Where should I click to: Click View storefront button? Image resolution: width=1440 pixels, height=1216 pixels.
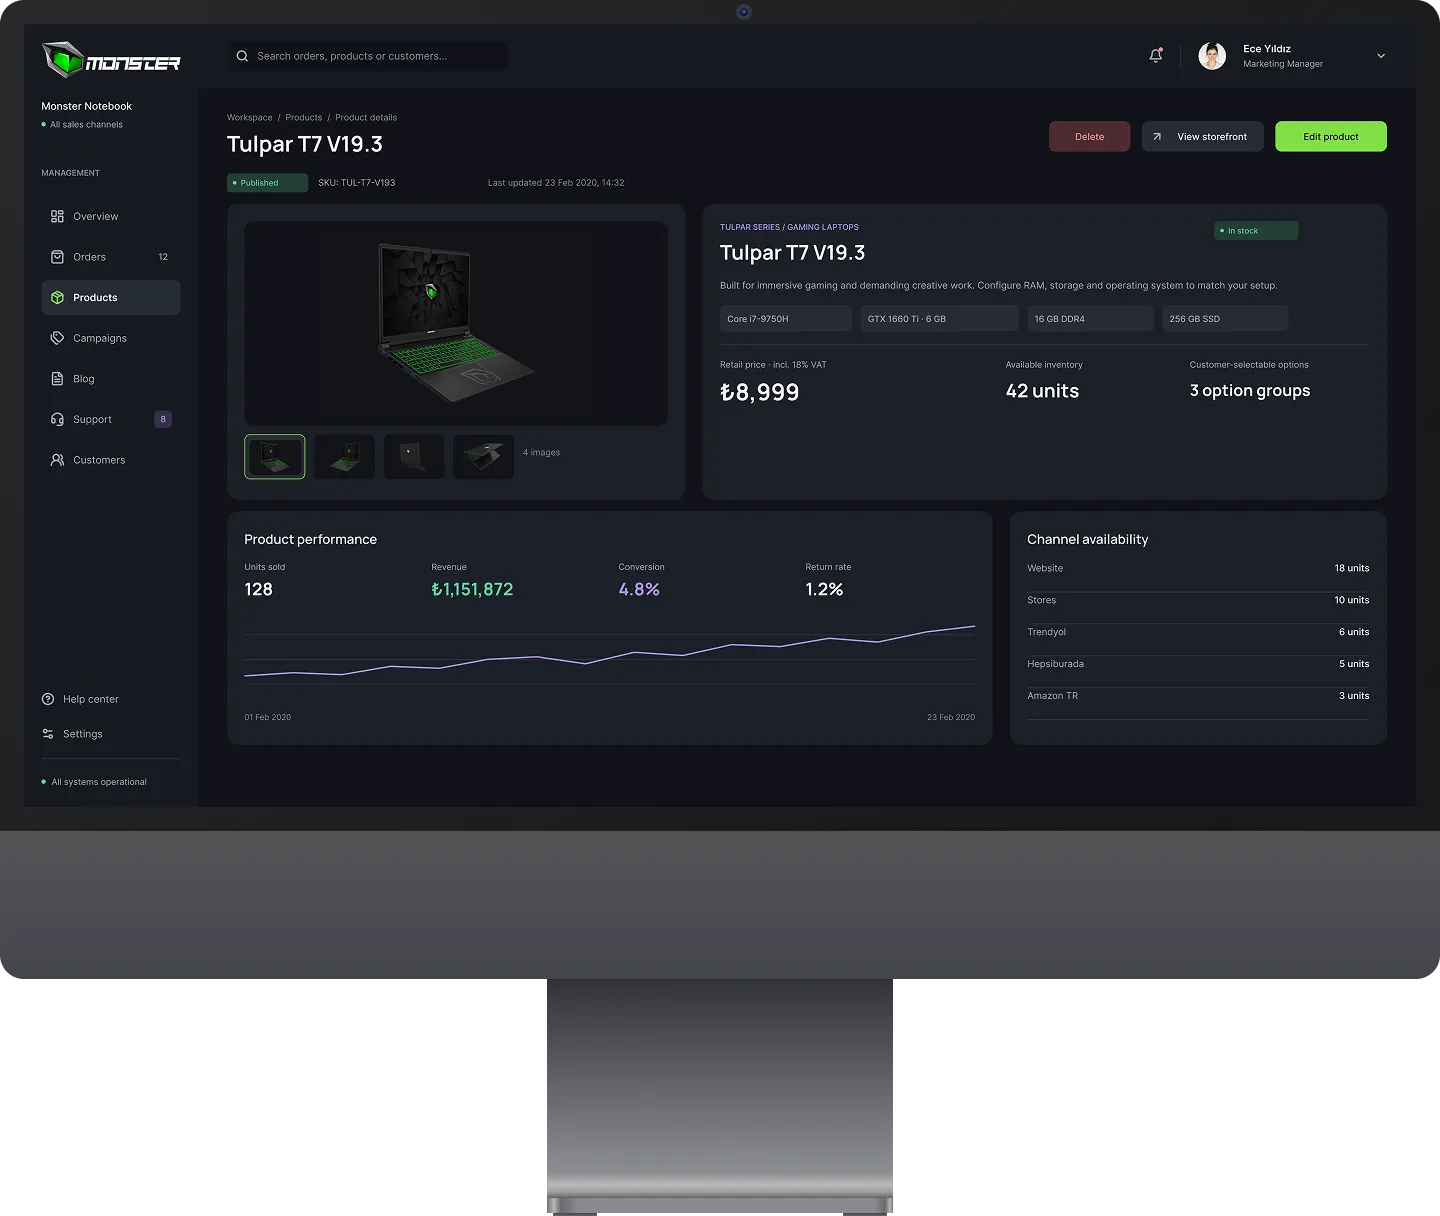pos(1202,137)
